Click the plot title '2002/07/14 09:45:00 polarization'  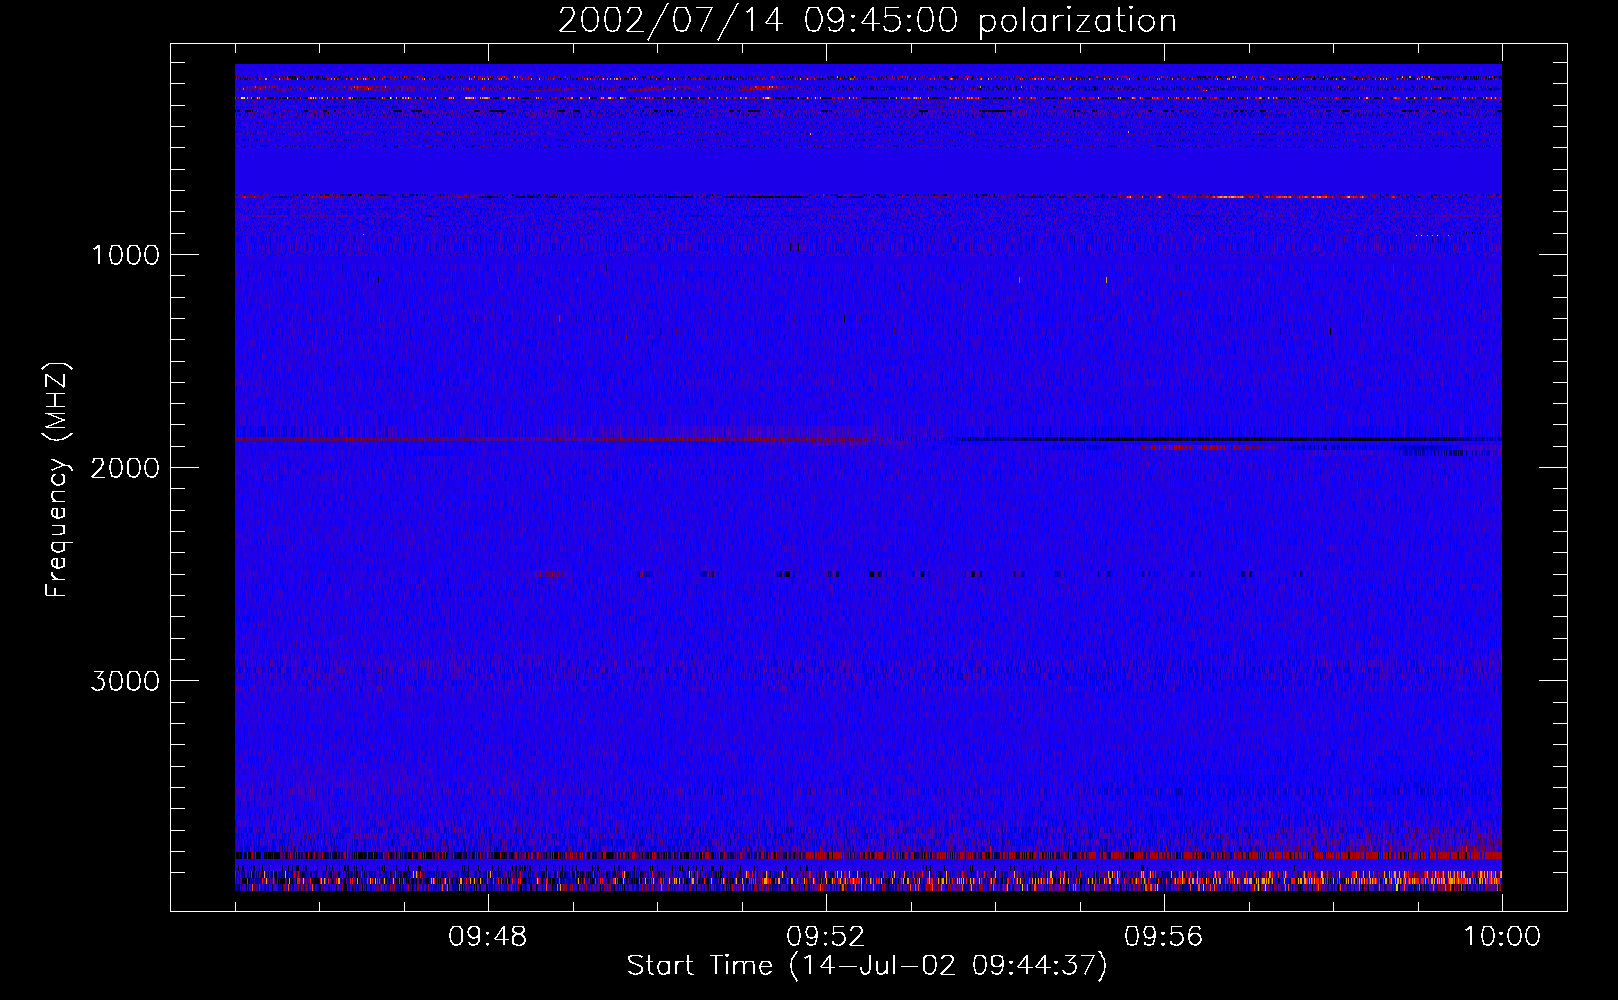[867, 21]
